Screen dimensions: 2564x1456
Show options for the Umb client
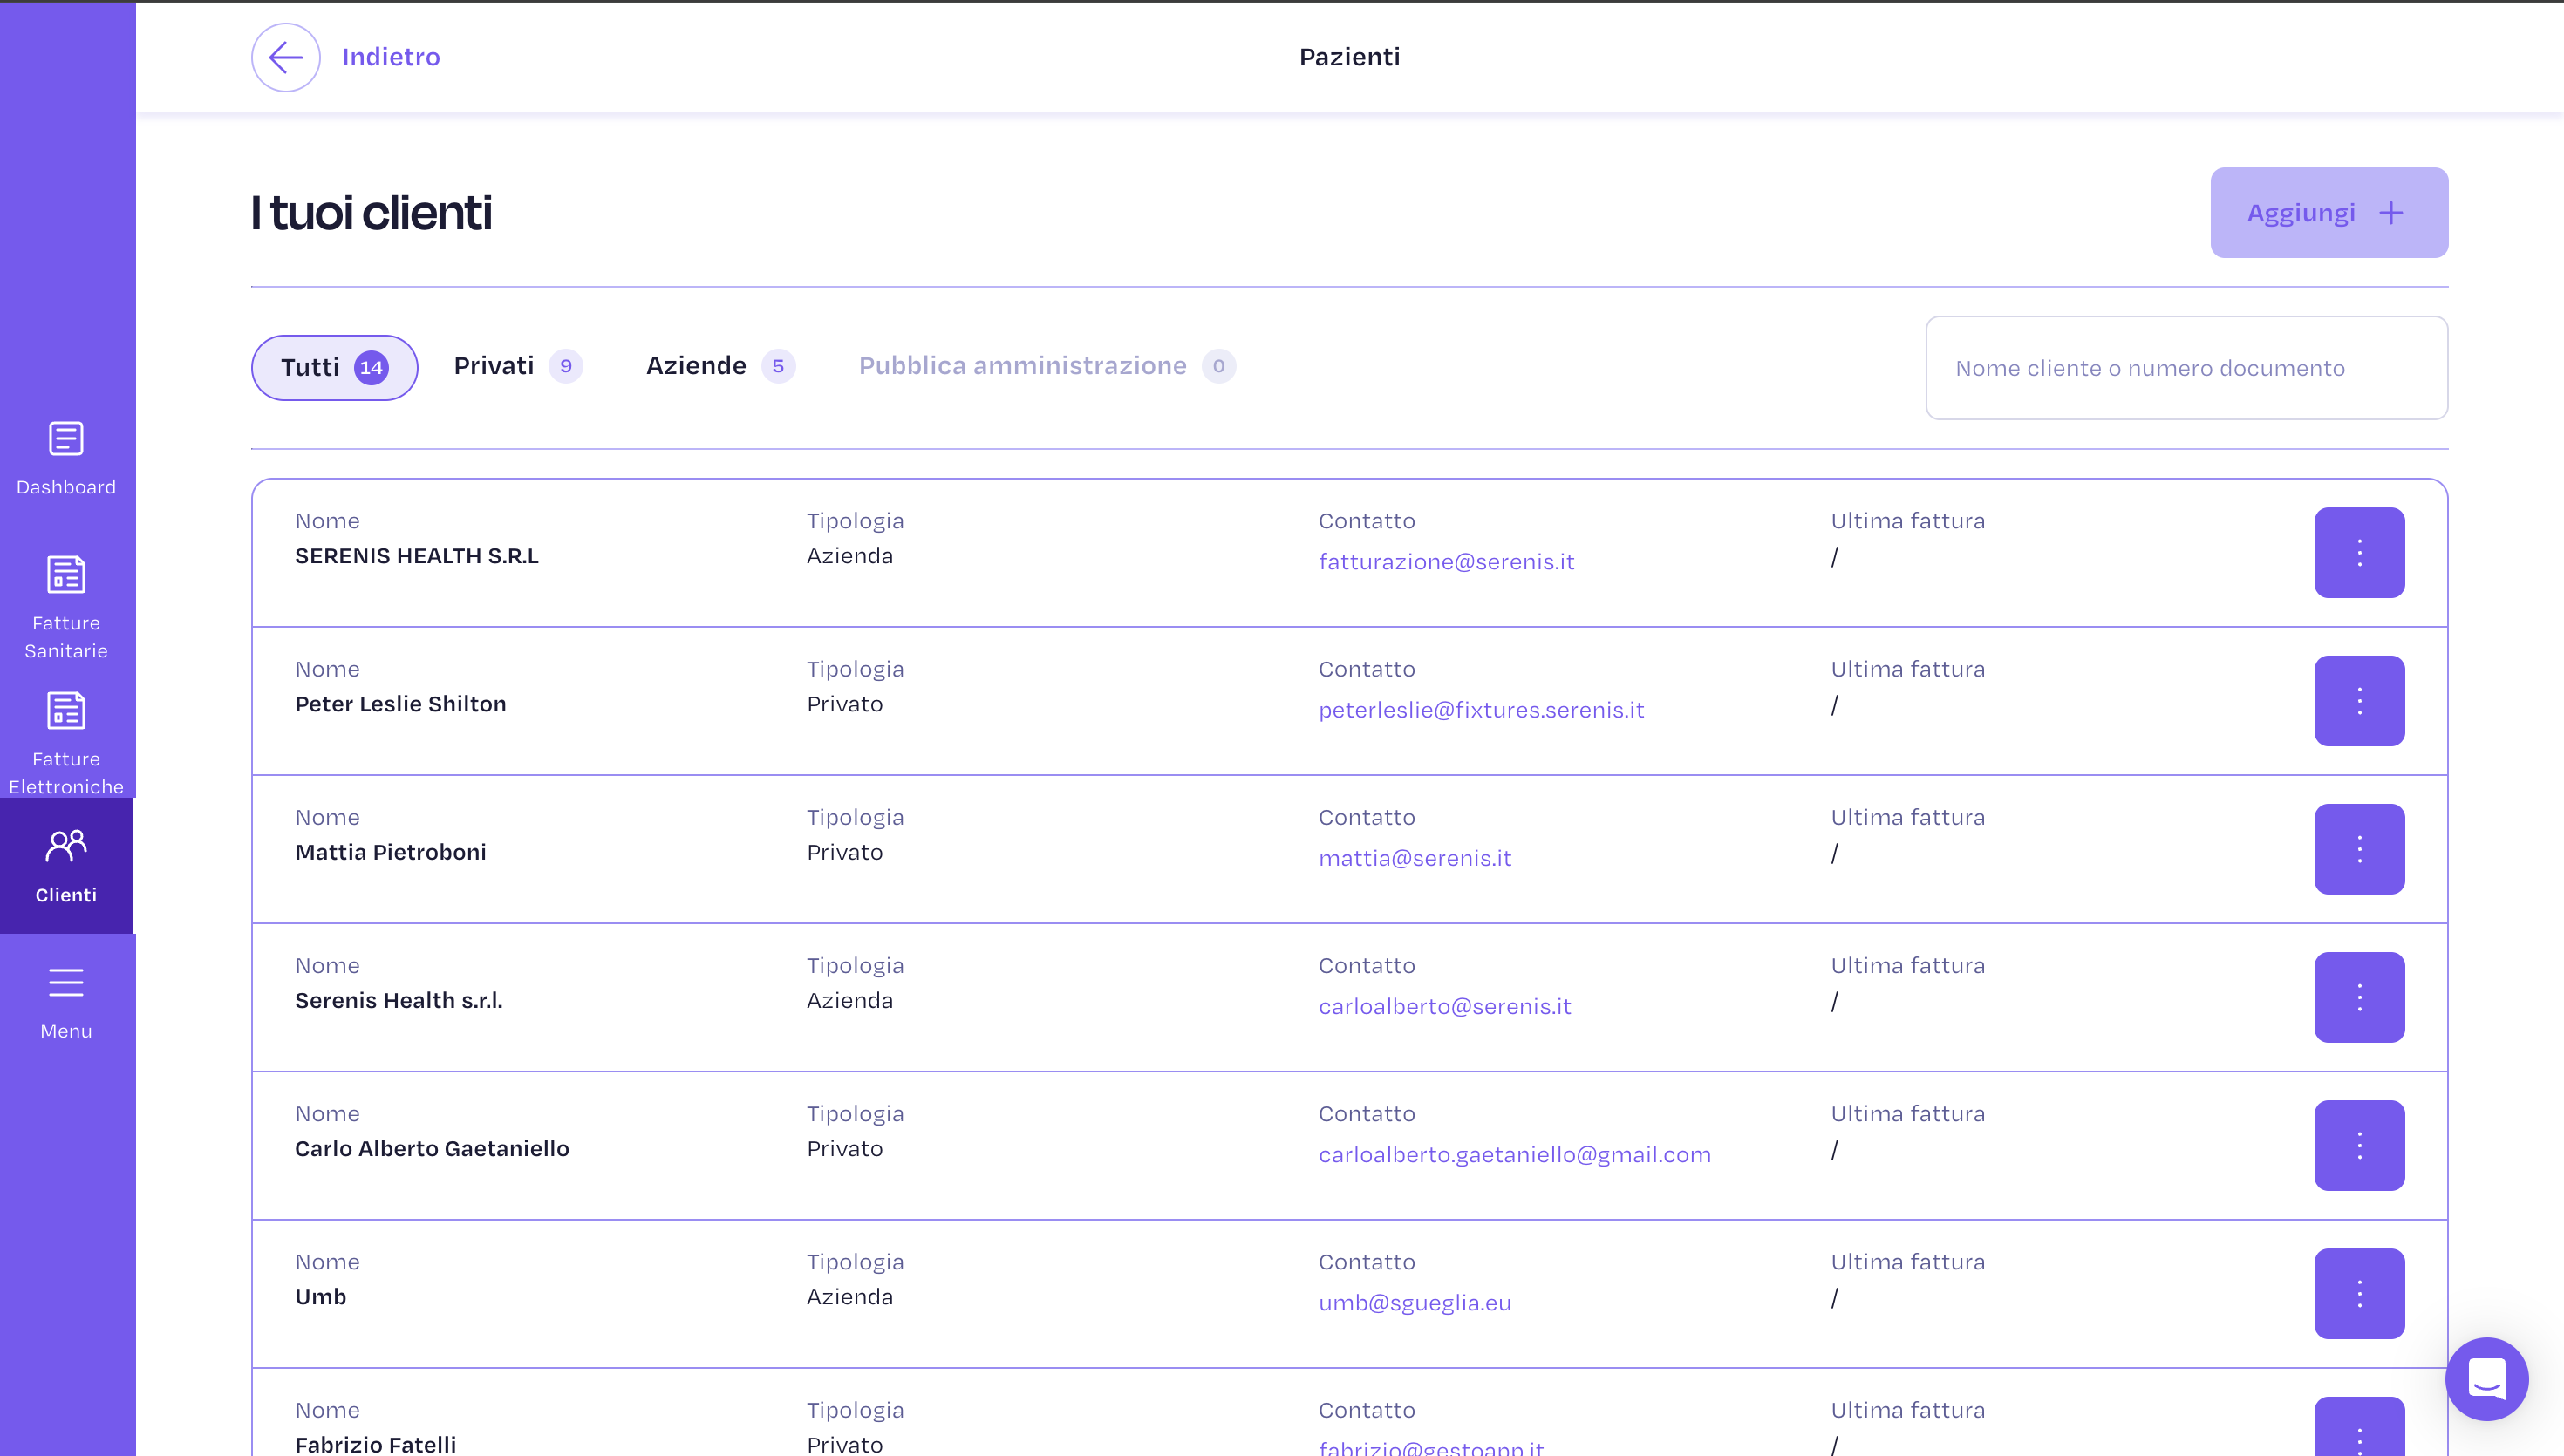[2358, 1294]
